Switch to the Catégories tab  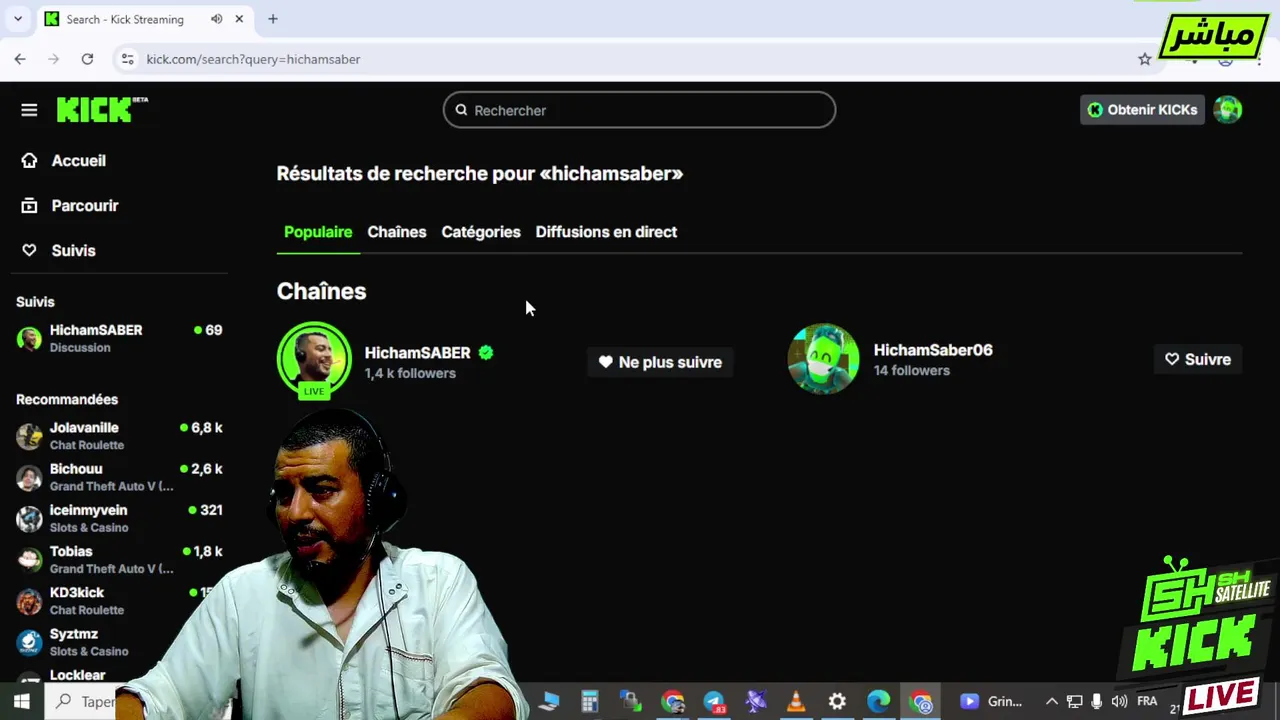tap(481, 232)
